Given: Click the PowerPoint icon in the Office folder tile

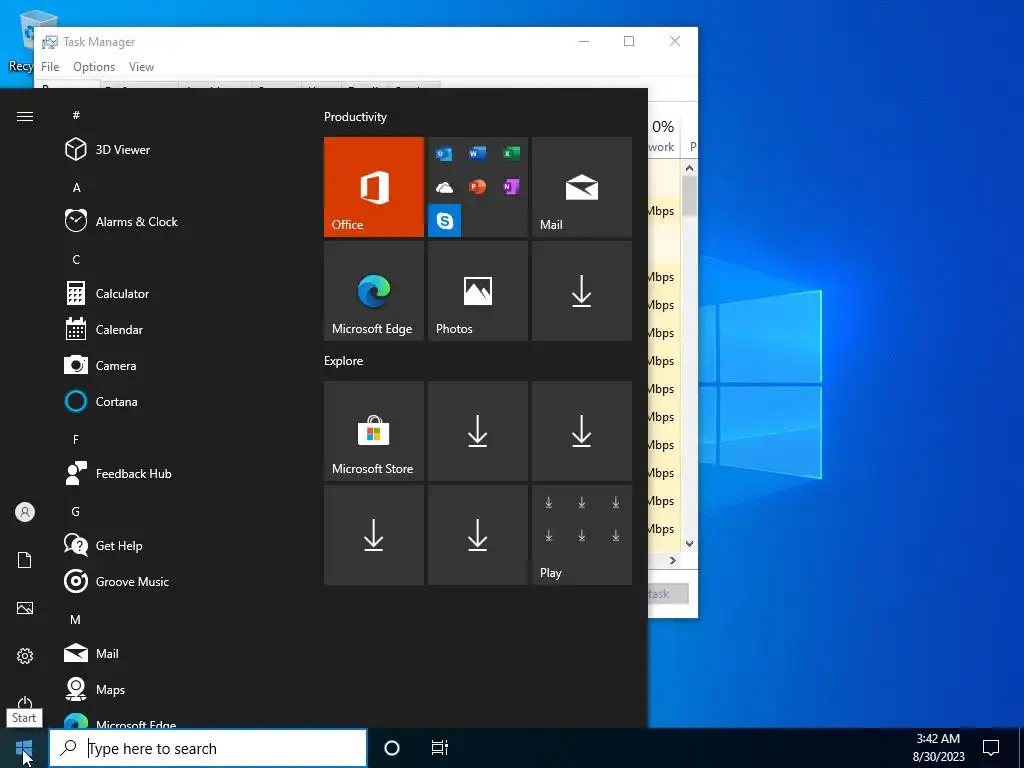Looking at the screenshot, I should tap(477, 187).
